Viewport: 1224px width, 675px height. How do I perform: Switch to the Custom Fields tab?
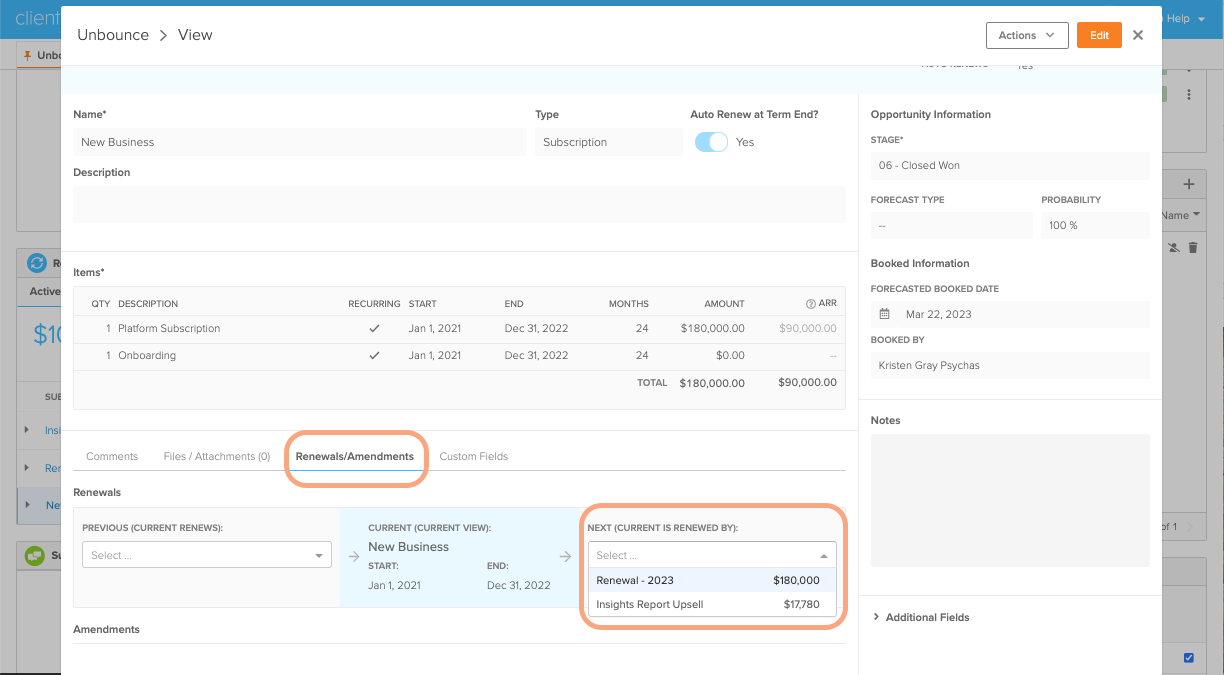point(474,456)
